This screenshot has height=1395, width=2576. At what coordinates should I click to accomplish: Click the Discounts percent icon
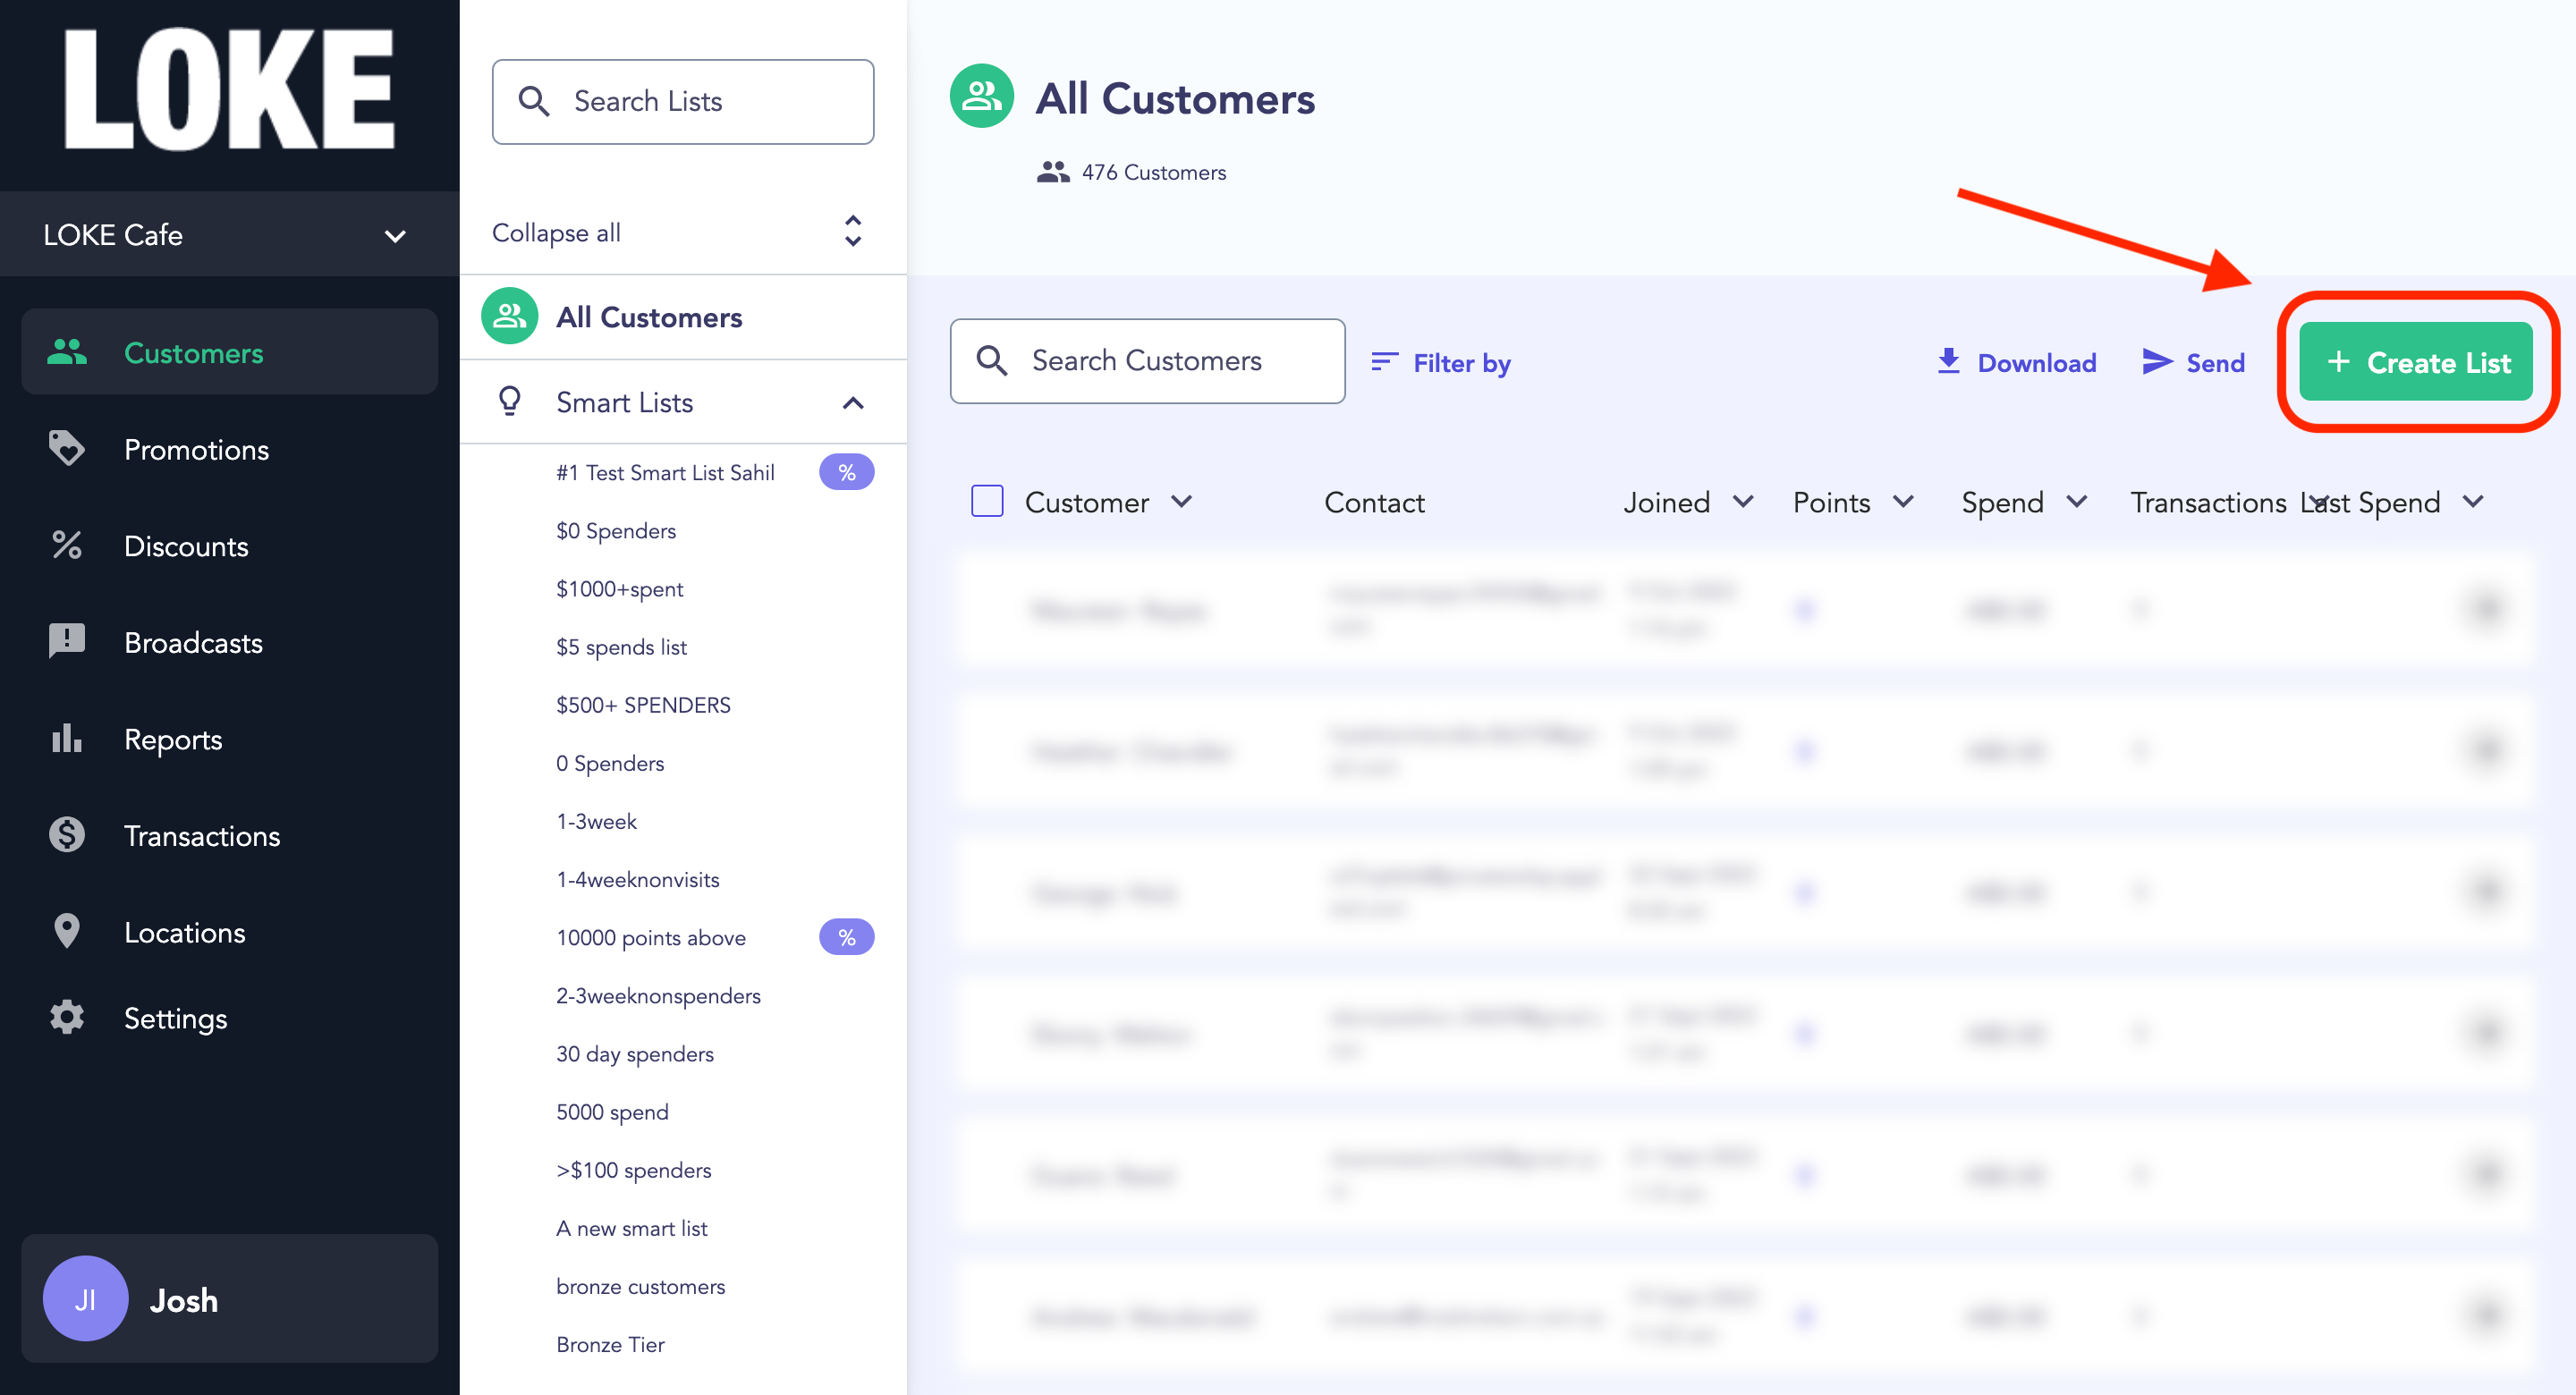(67, 546)
